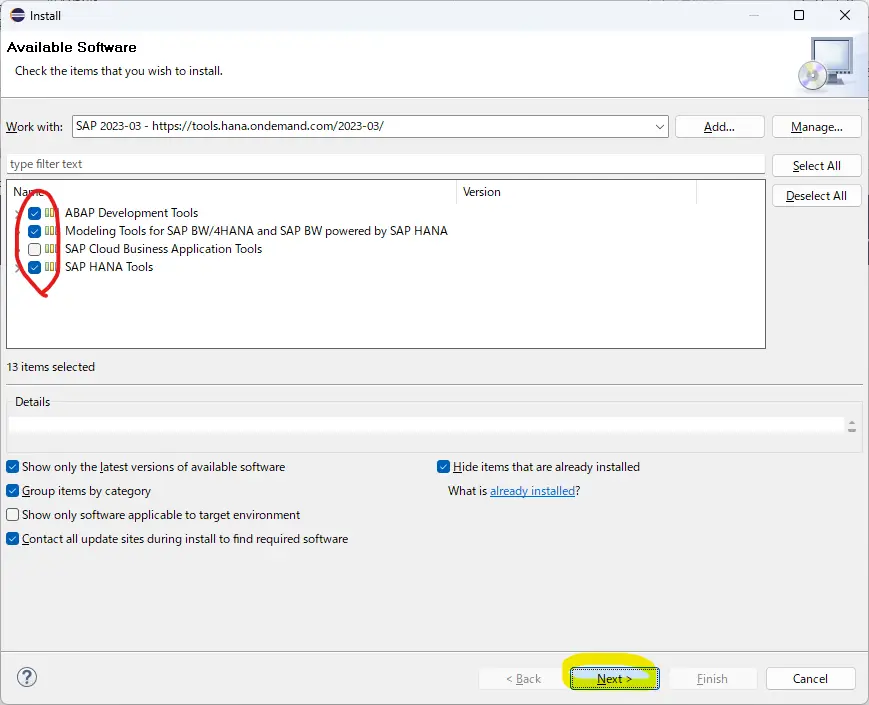Expand the SAP HANA Tools tree node
This screenshot has height=705, width=869.
[x=17, y=268]
